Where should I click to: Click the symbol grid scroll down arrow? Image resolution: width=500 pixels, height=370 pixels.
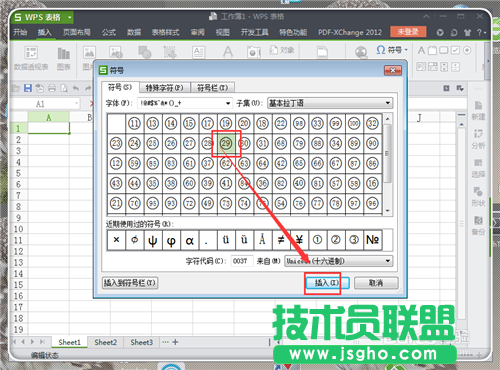pos(387,211)
